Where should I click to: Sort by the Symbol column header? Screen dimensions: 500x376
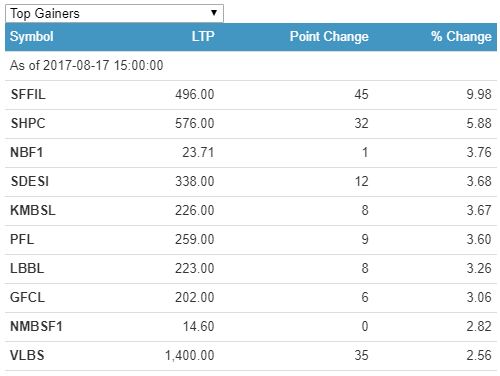(32, 37)
